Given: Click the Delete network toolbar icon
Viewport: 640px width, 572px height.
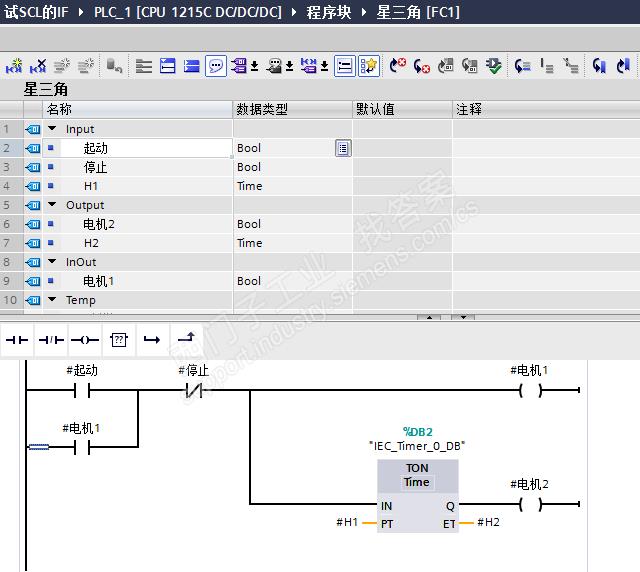Looking at the screenshot, I should (38, 65).
